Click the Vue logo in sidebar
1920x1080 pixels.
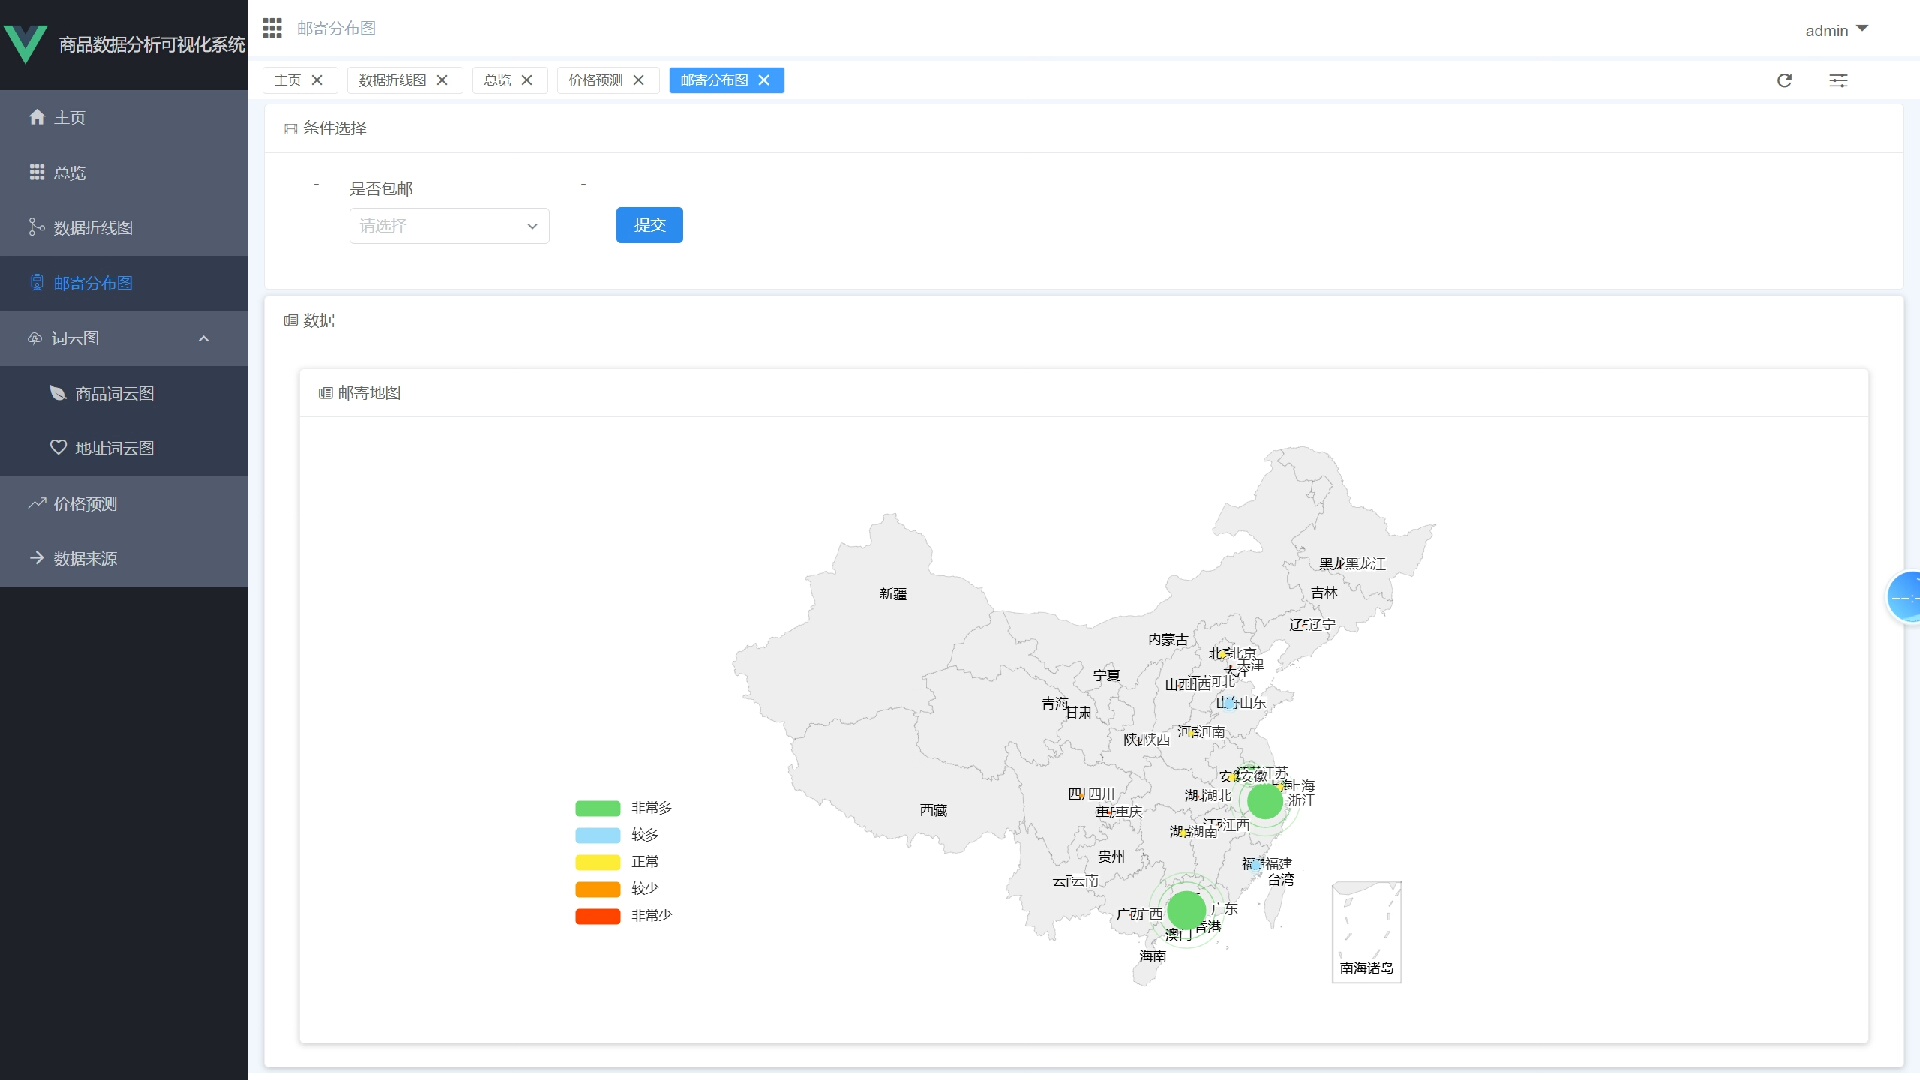pos(26,44)
